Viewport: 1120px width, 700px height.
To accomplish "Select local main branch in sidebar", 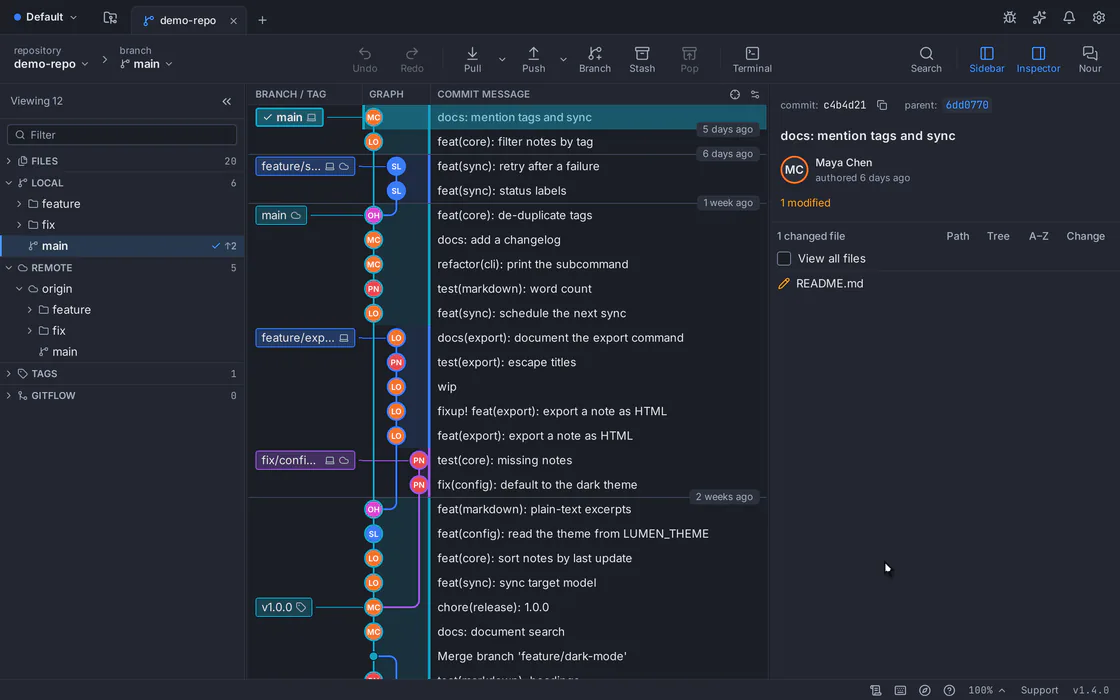I will coord(122,246).
